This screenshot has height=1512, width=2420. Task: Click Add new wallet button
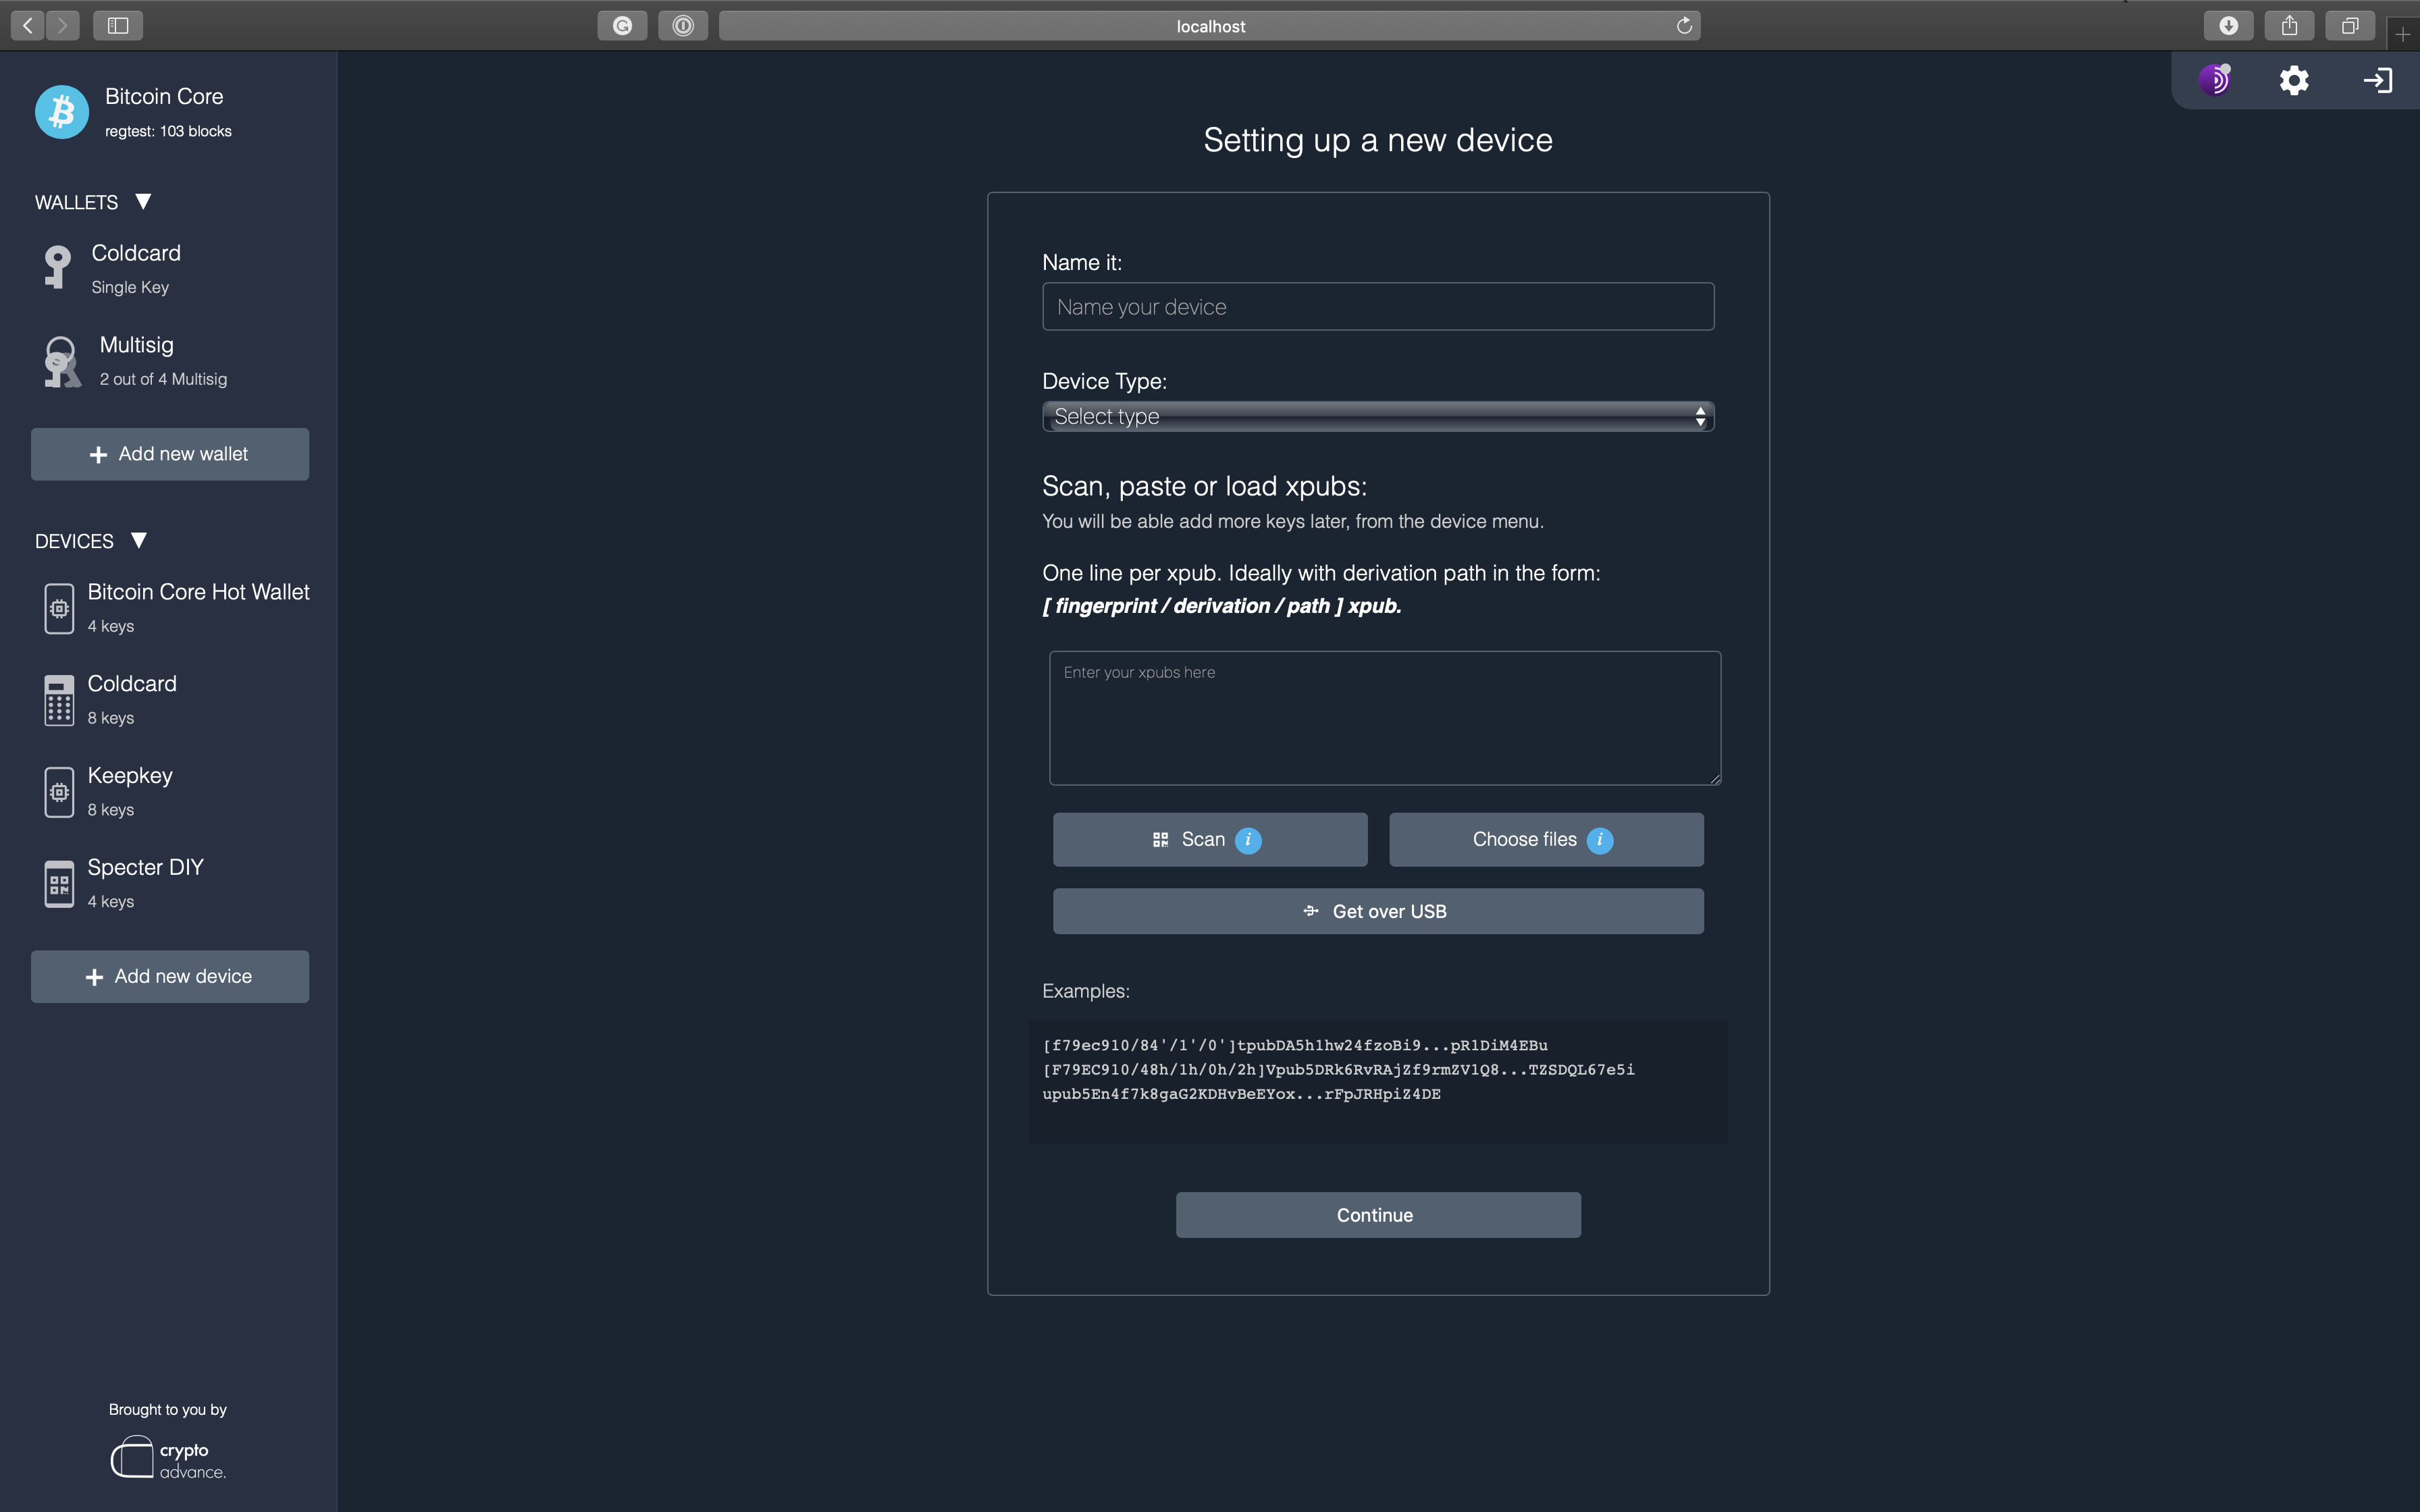(170, 454)
